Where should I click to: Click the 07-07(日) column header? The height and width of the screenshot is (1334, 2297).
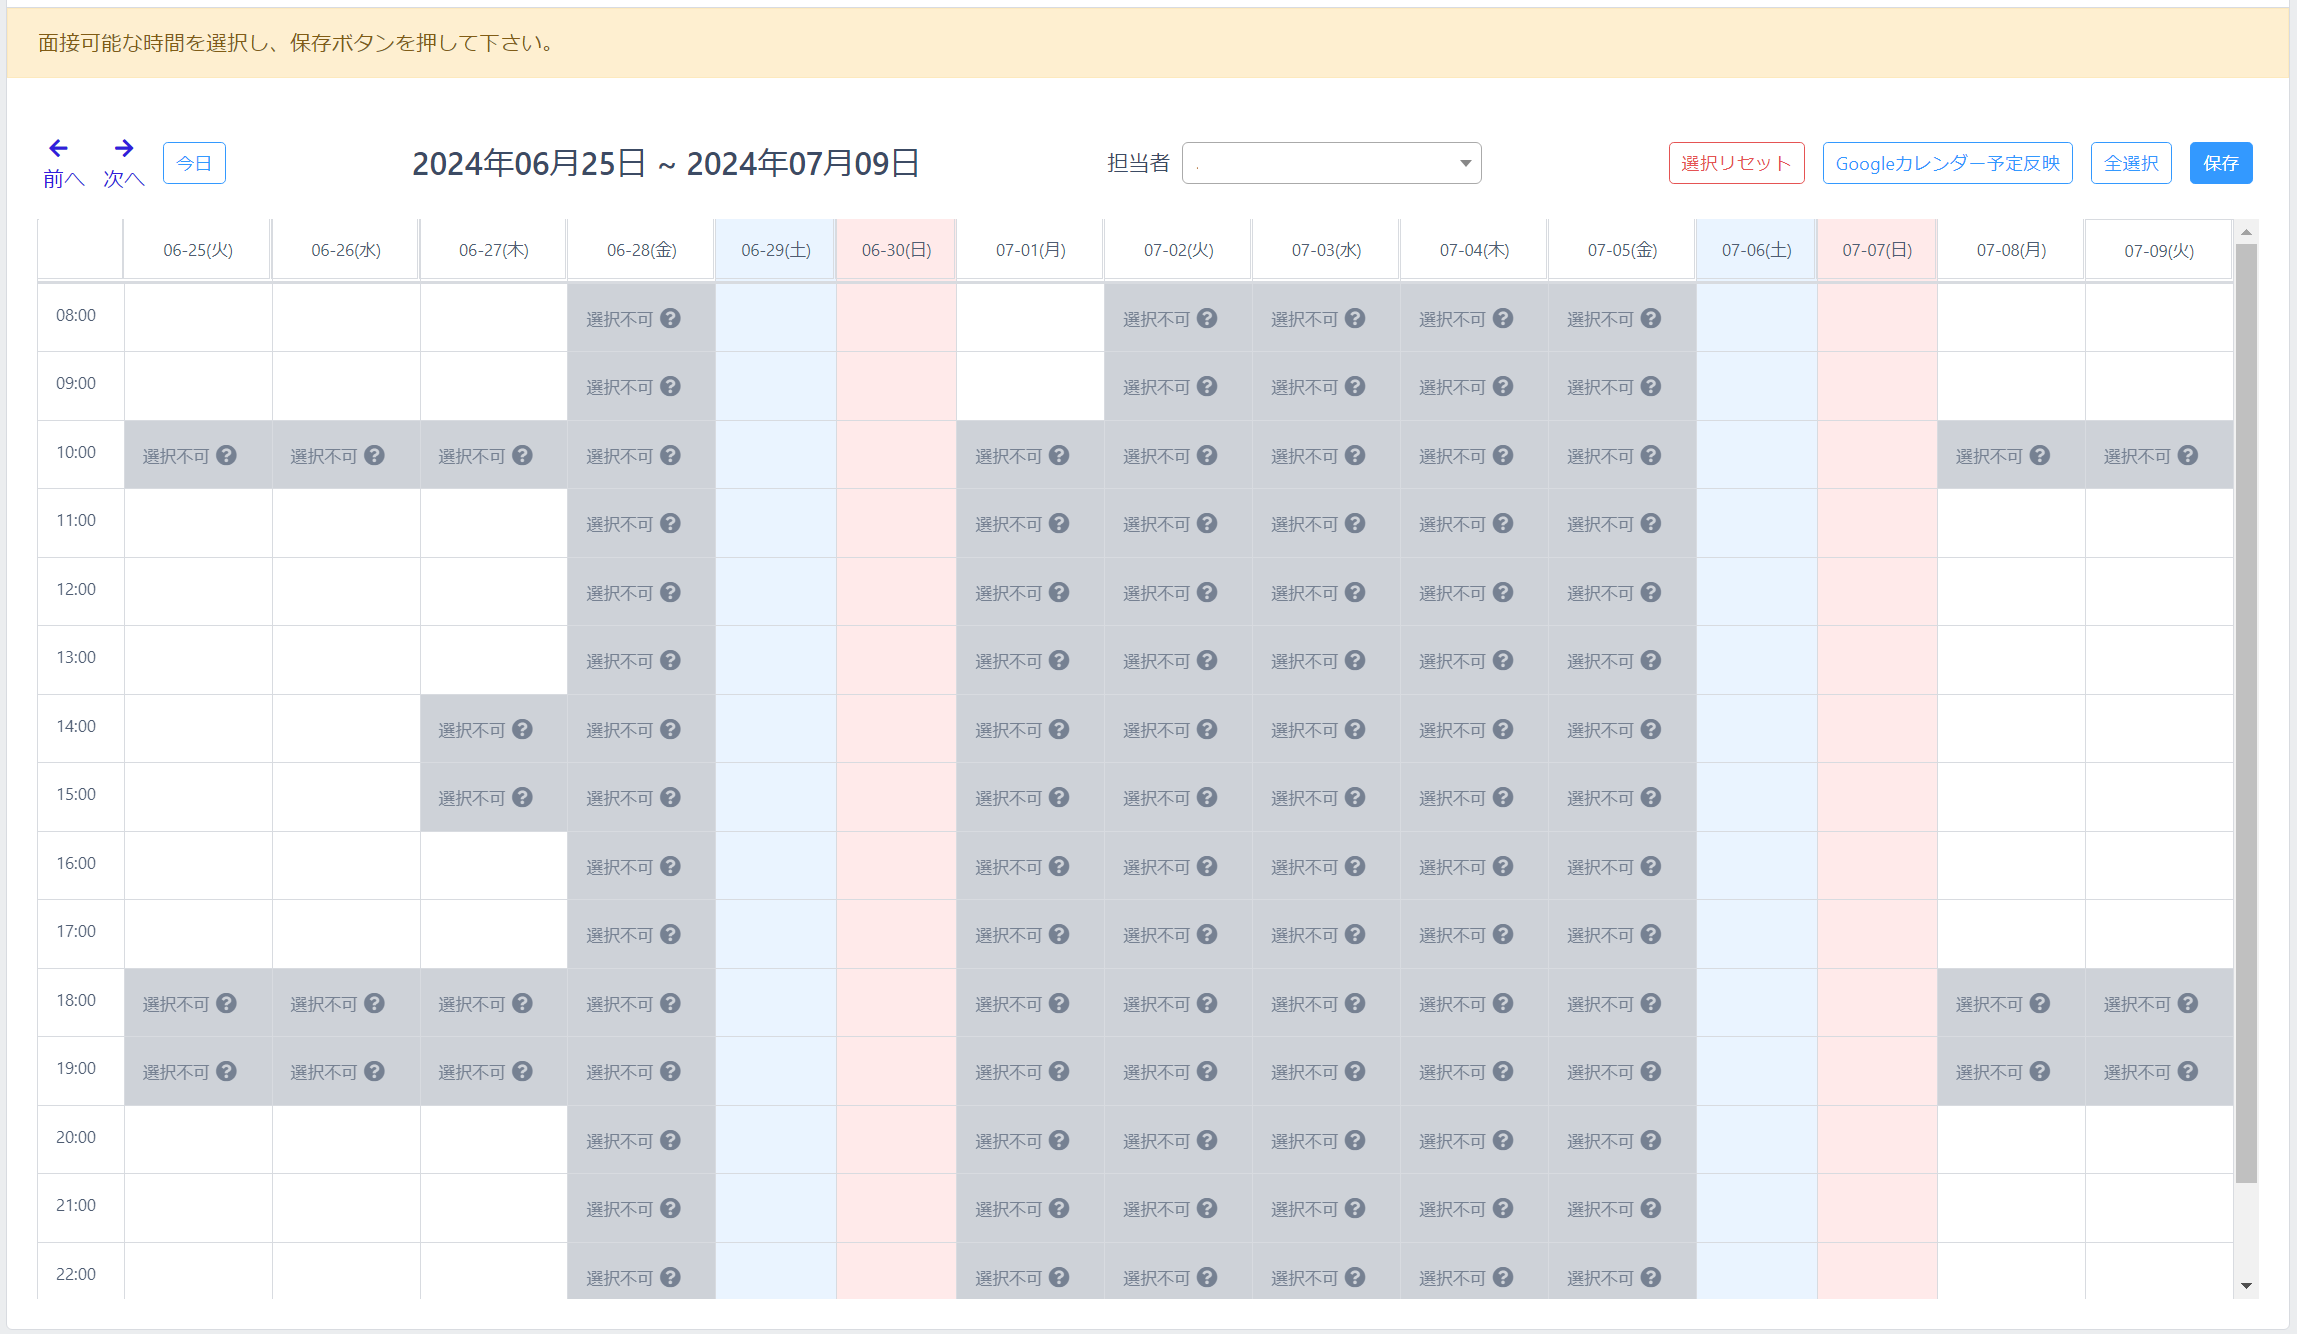(x=1877, y=250)
